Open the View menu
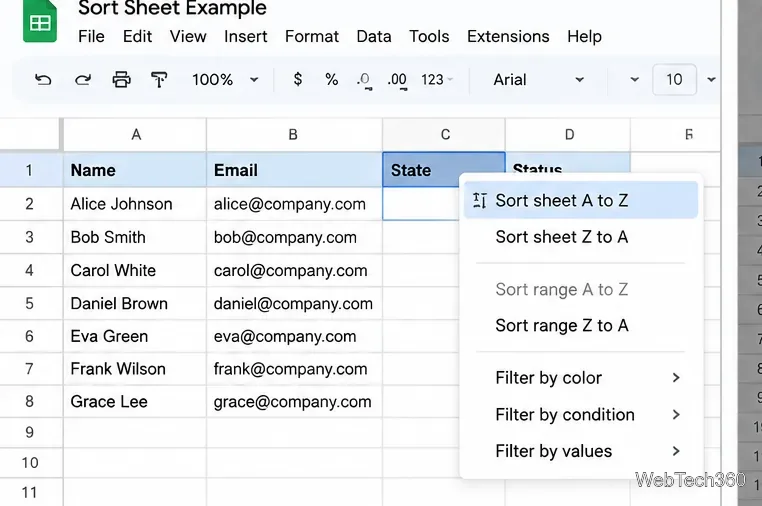This screenshot has width=762, height=506. [x=188, y=36]
